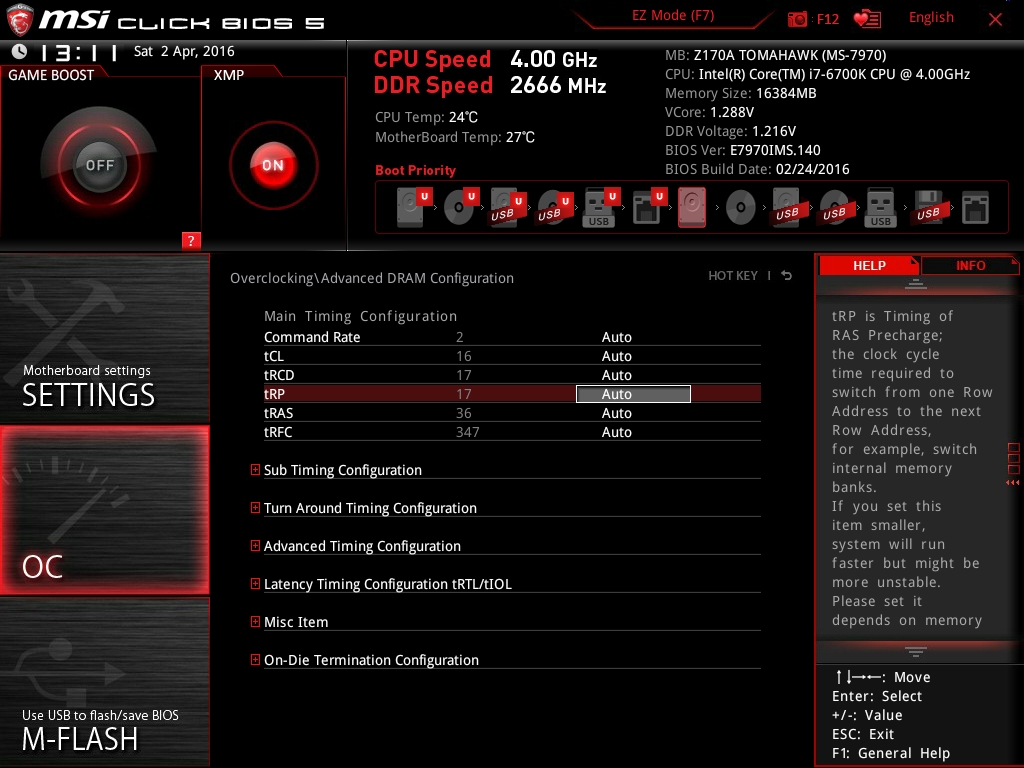Click the 'Overclocking\Advanced DRAM Configuration' breadcrumb
The width and height of the screenshot is (1024, 768).
click(372, 278)
